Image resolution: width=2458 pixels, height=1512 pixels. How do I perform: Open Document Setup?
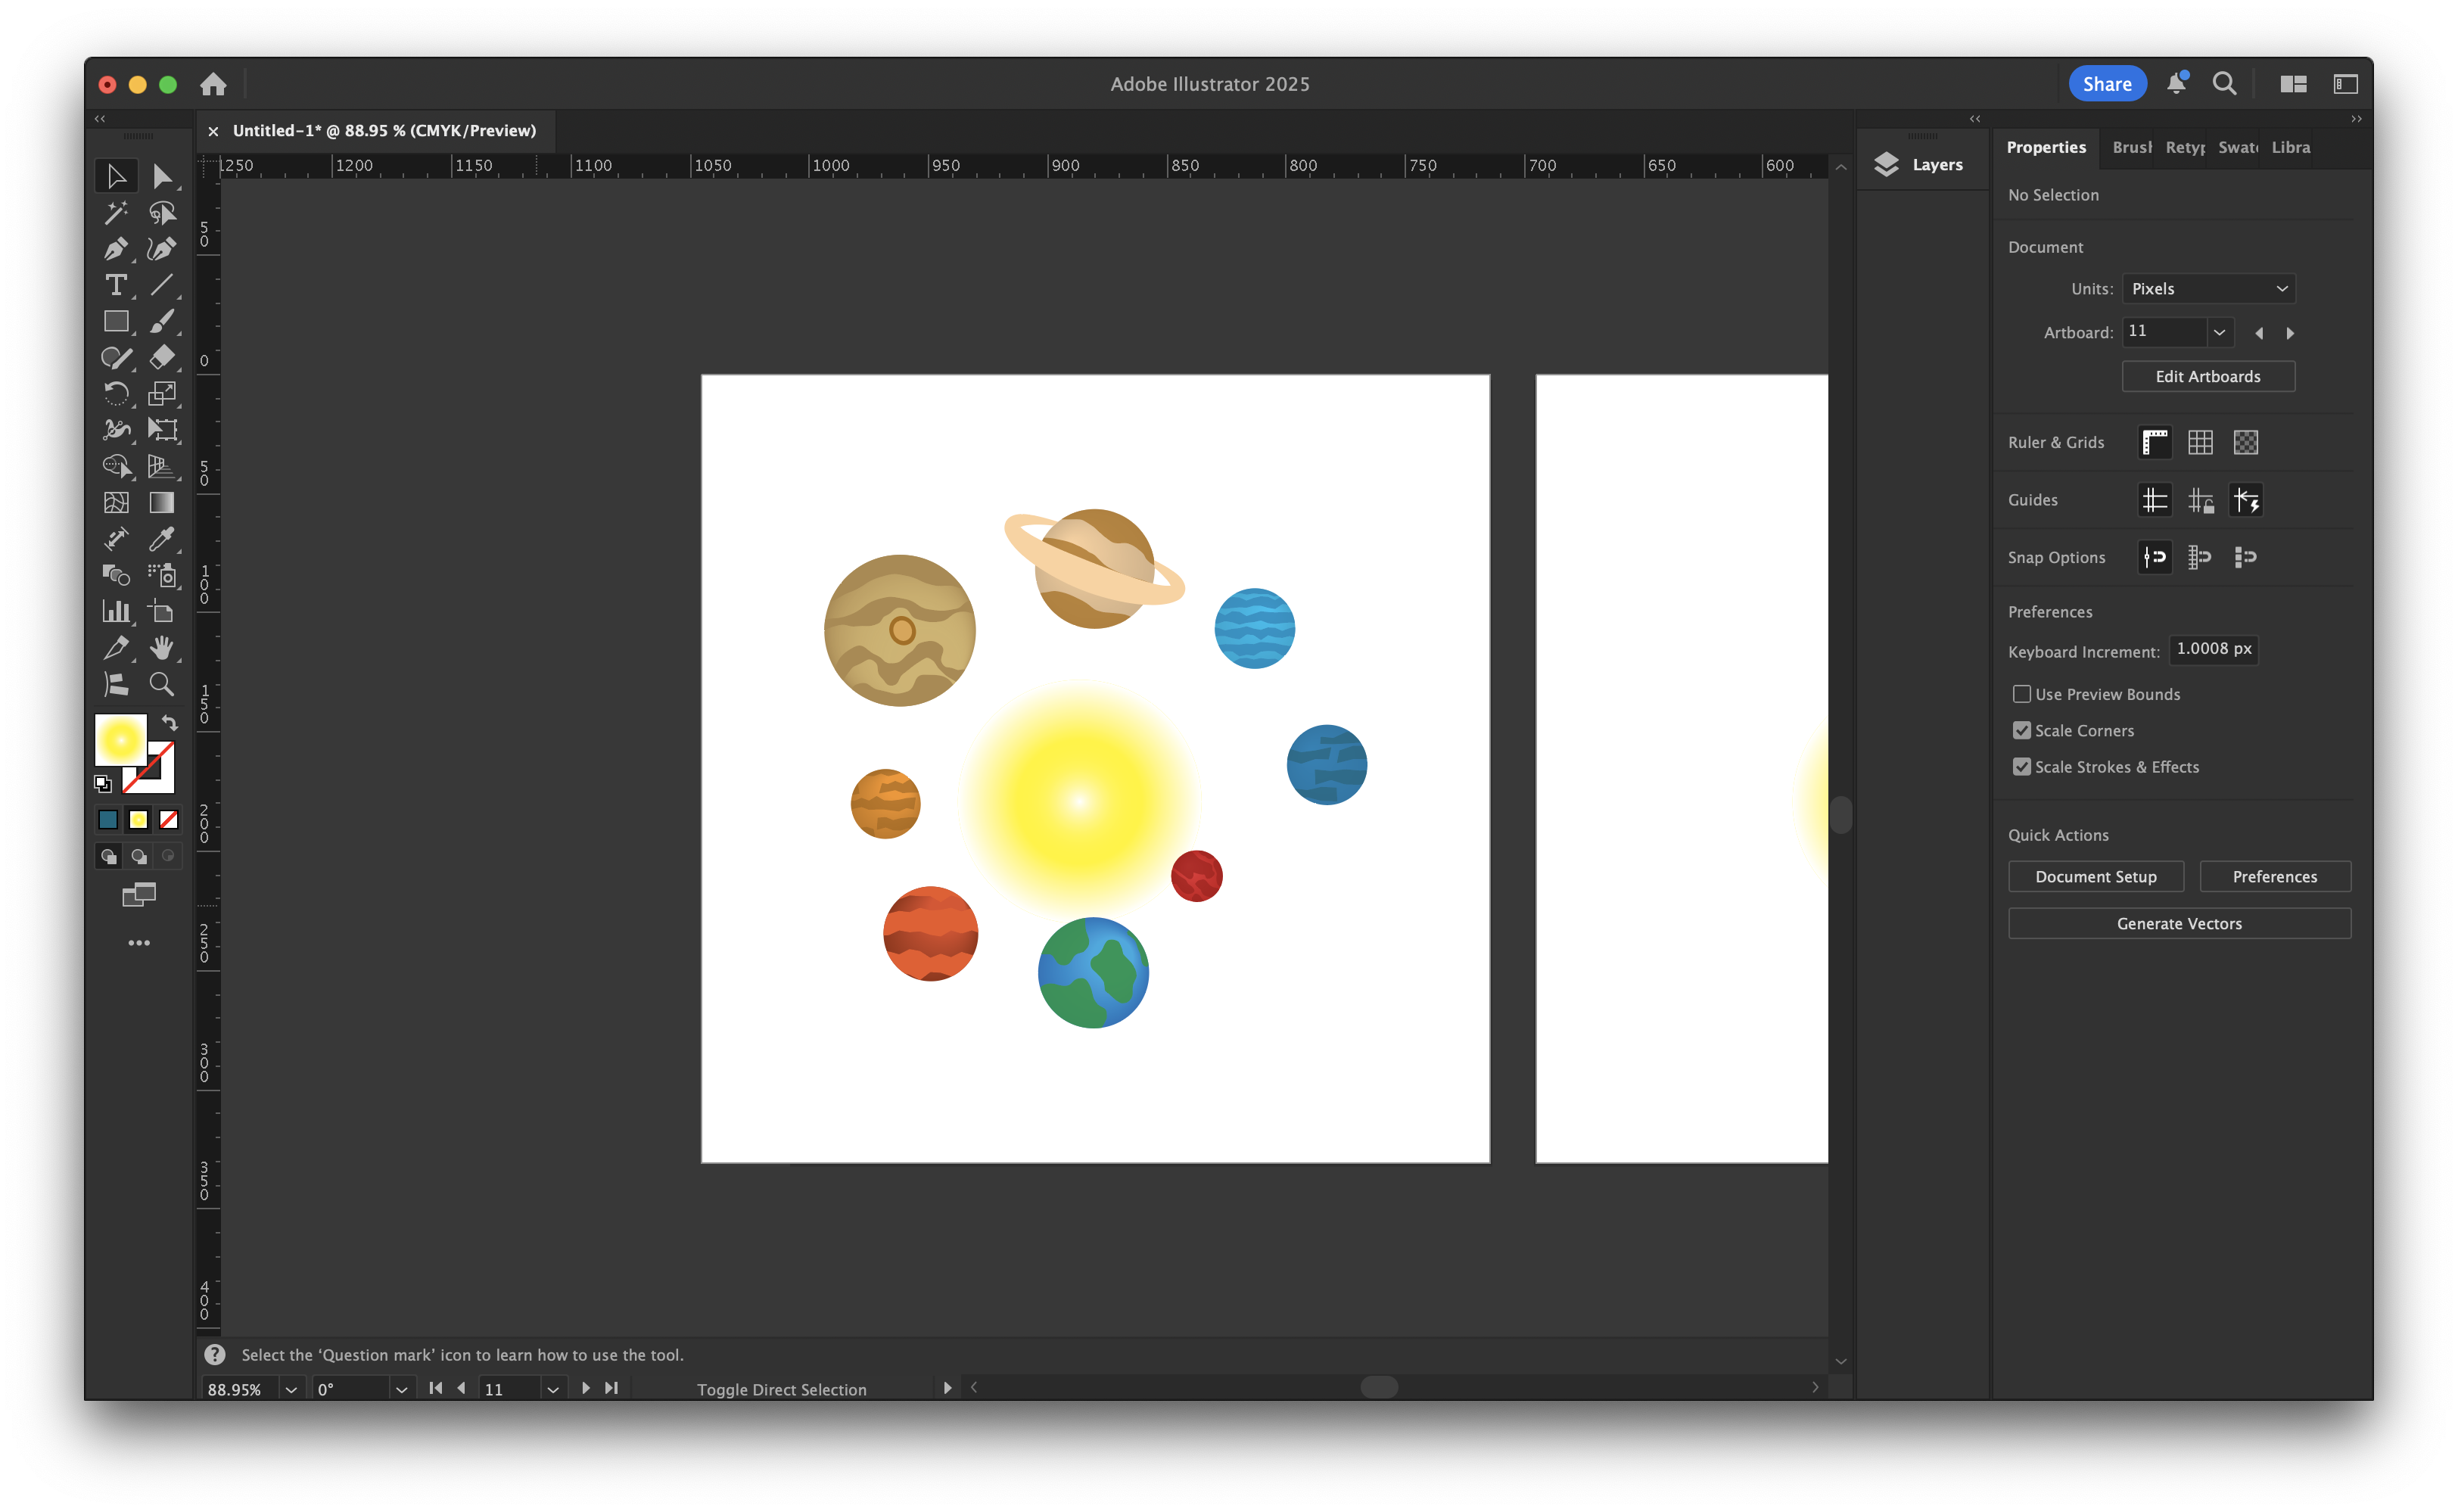click(2096, 876)
